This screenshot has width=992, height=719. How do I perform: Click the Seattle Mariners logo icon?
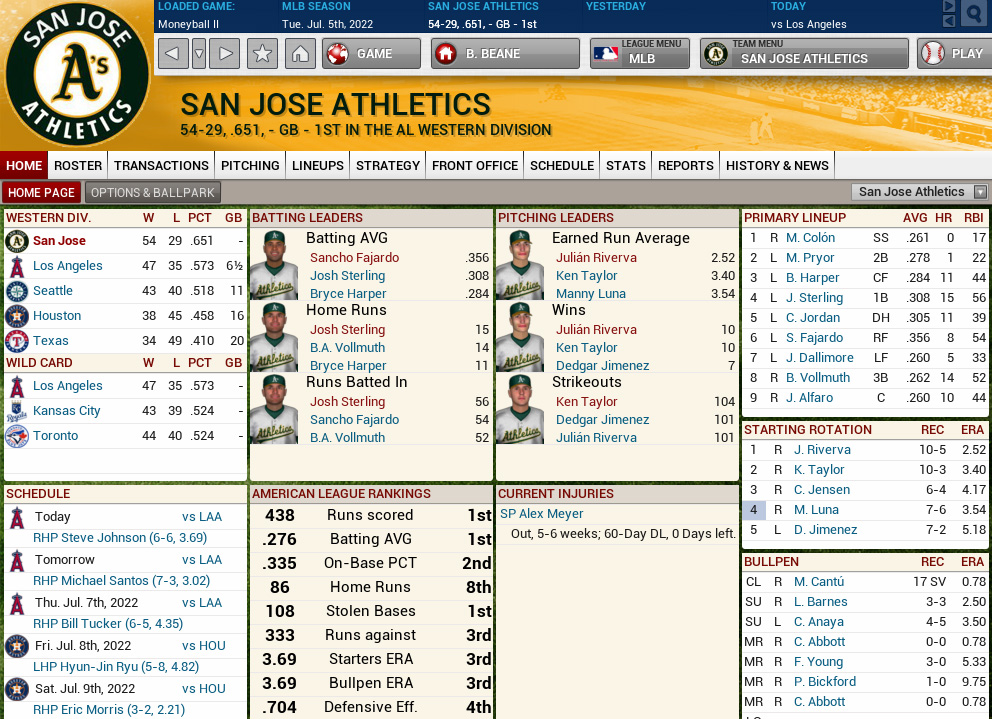17,291
